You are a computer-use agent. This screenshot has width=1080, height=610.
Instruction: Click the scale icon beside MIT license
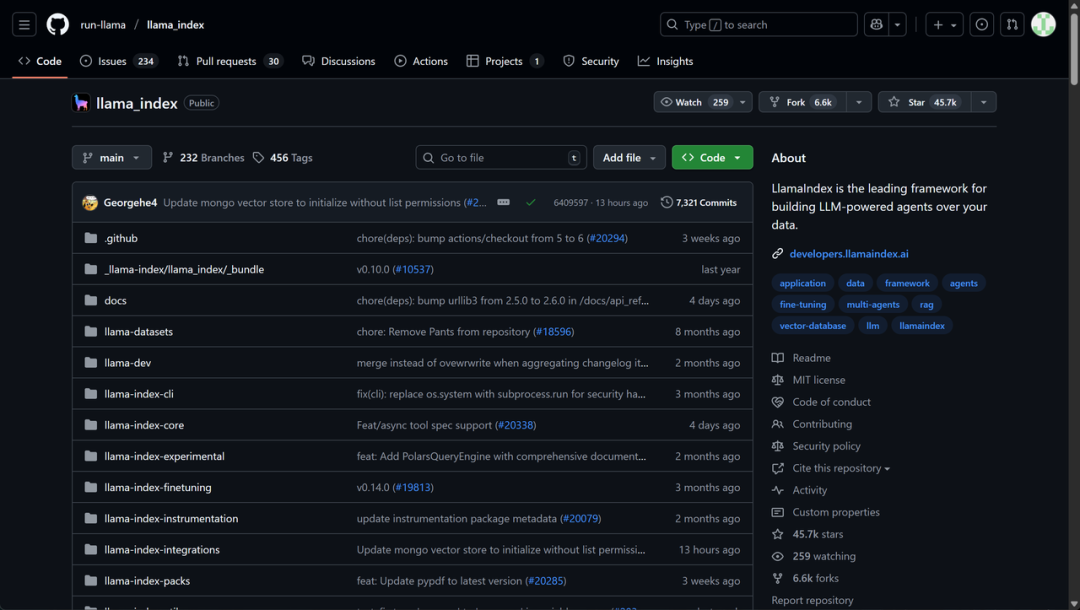pyautogui.click(x=778, y=380)
